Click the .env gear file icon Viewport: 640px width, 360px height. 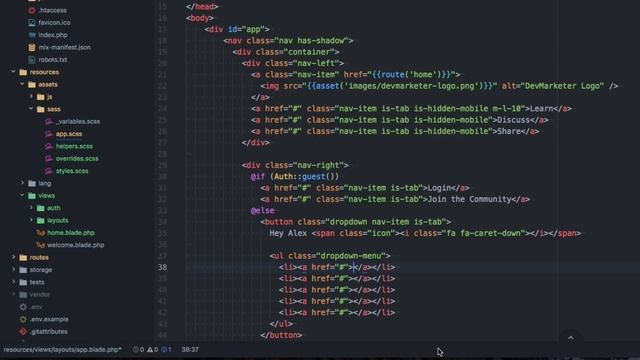23,307
